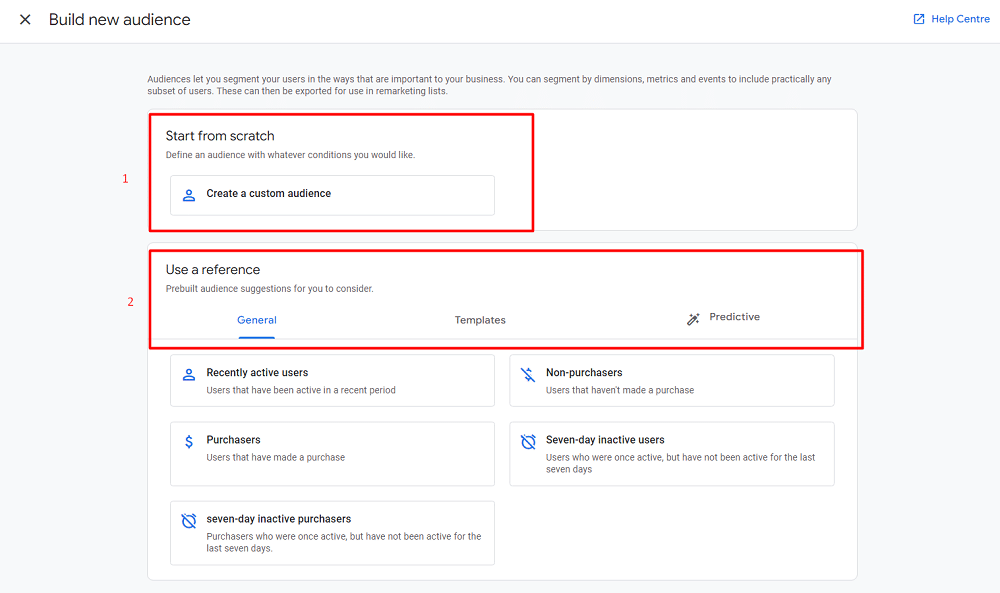Select the Non-purchasers suggestion card
The image size is (1000, 593).
click(671, 380)
